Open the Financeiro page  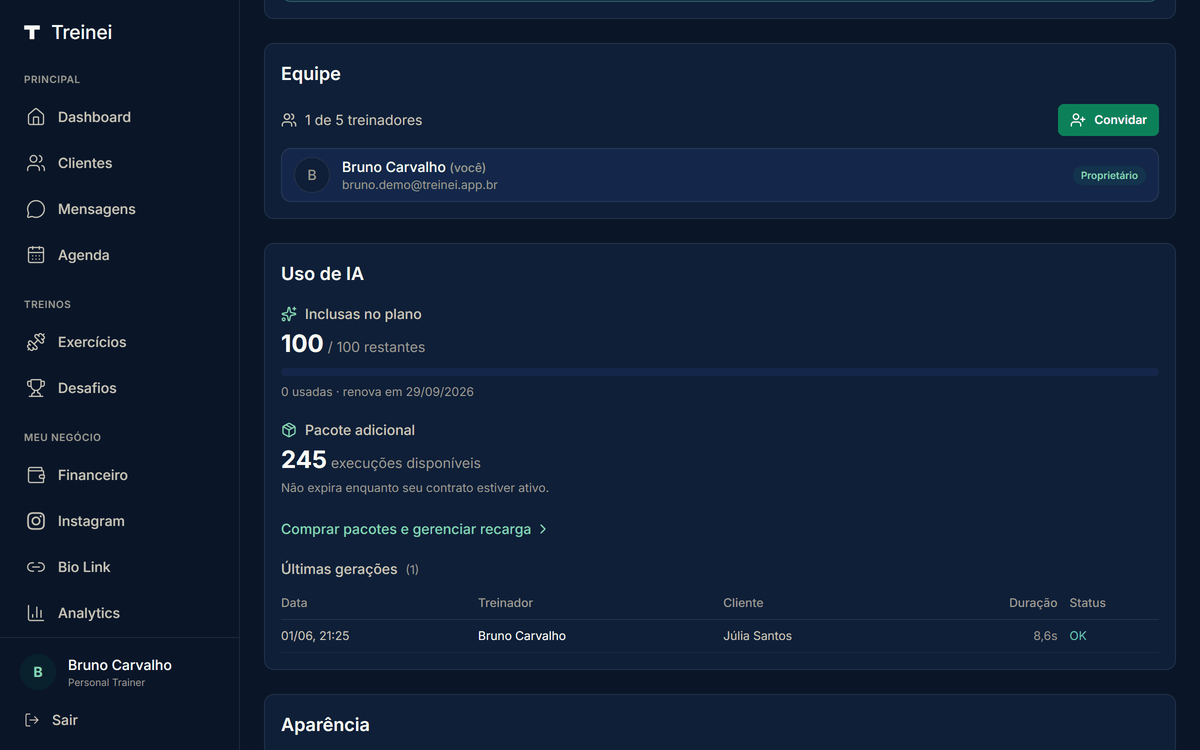[x=120, y=475]
